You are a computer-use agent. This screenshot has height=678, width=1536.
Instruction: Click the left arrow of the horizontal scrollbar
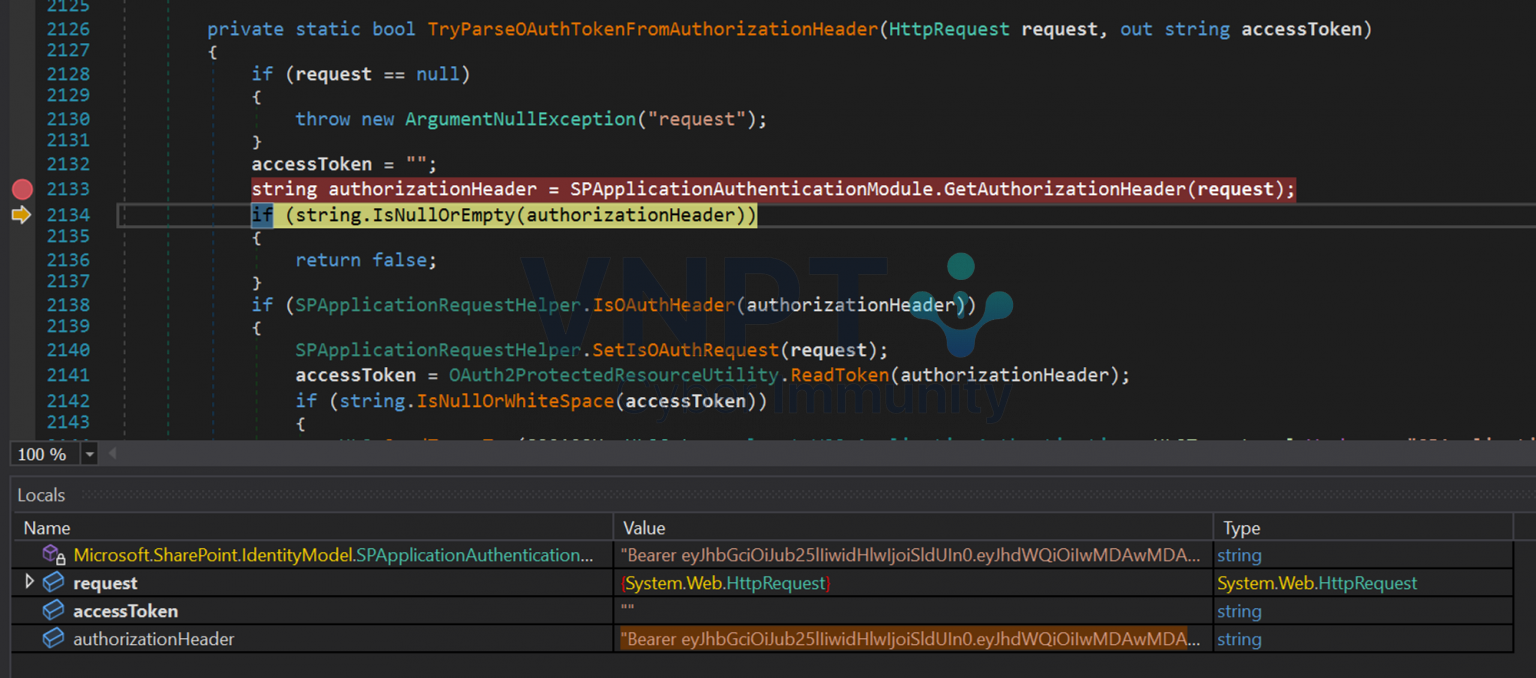[111, 453]
